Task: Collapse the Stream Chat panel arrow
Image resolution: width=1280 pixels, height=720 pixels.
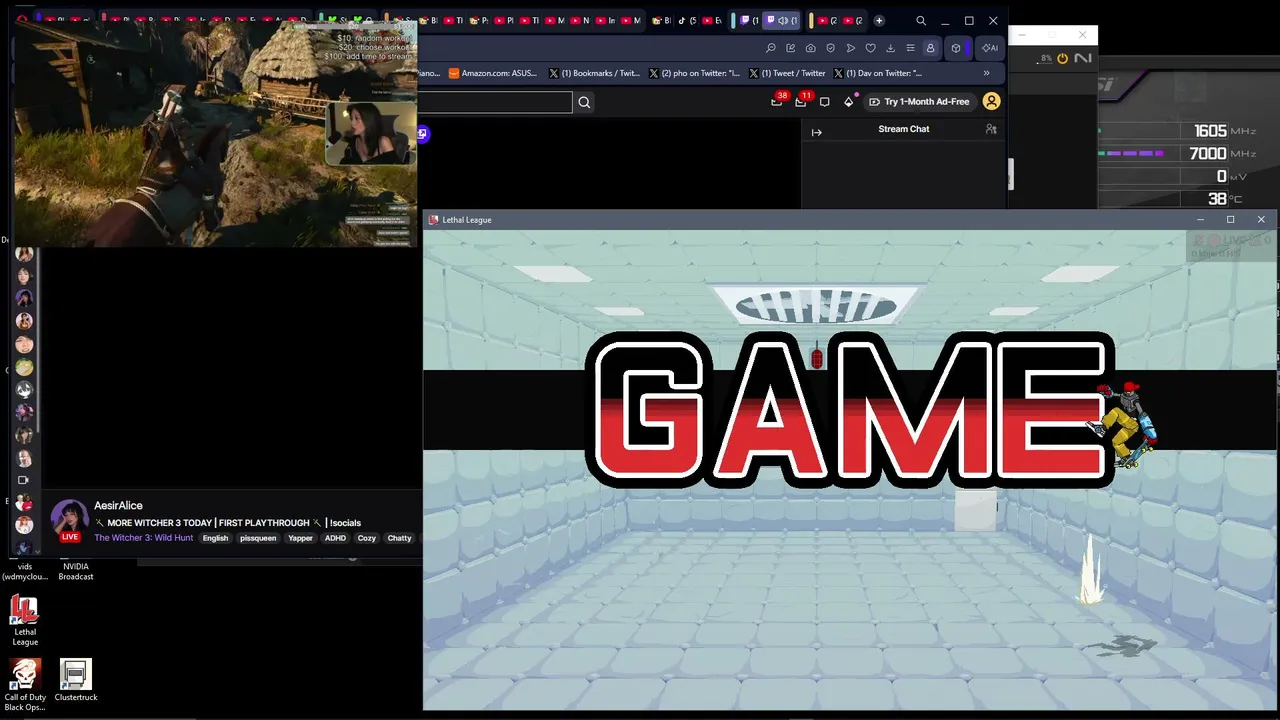Action: coord(816,132)
